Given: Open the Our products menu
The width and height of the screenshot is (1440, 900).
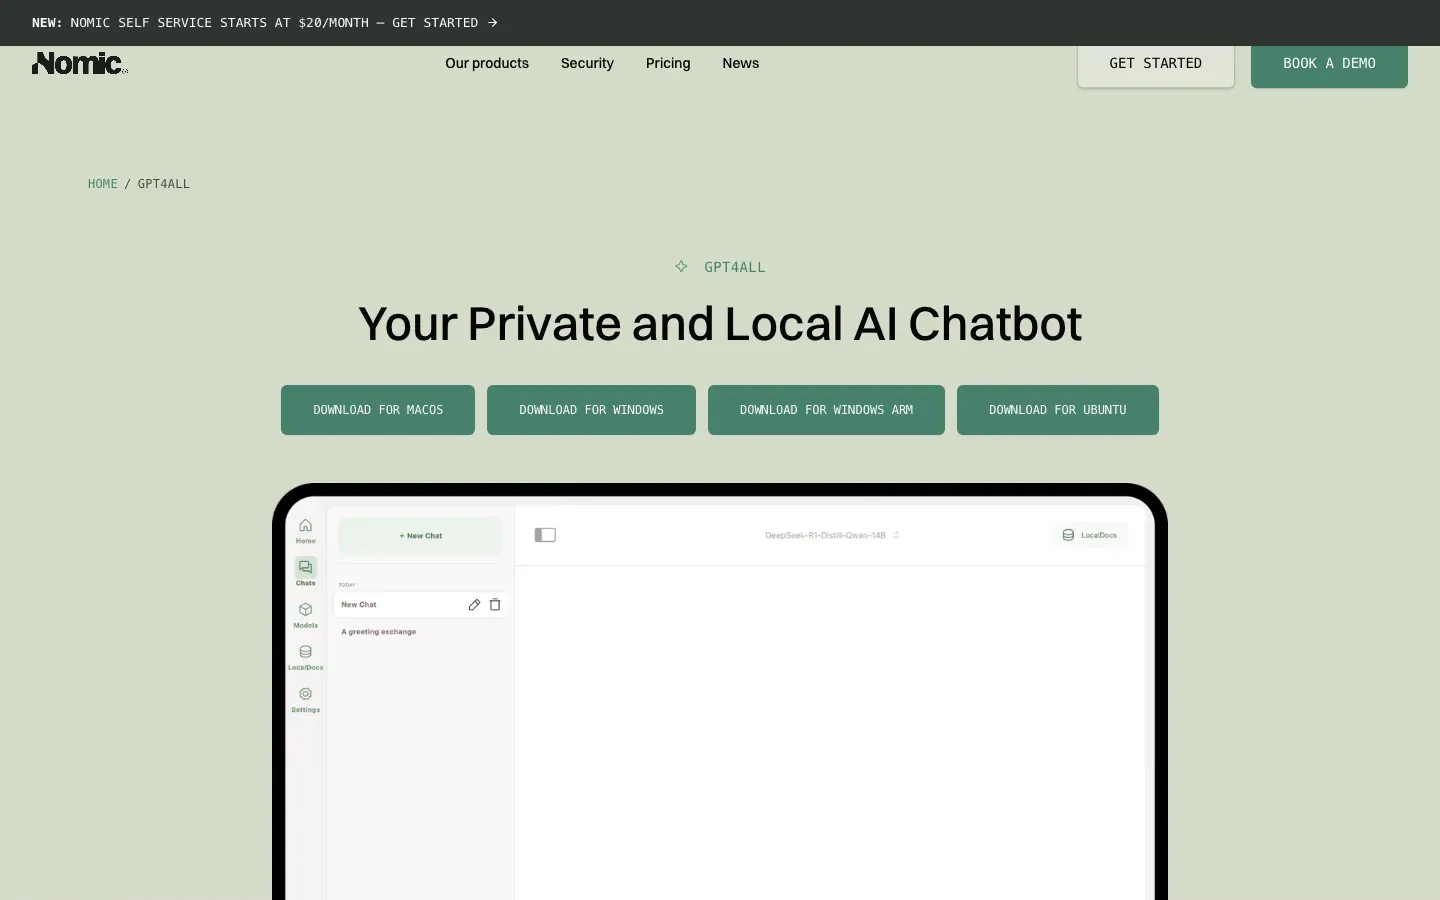Looking at the screenshot, I should click(x=487, y=63).
